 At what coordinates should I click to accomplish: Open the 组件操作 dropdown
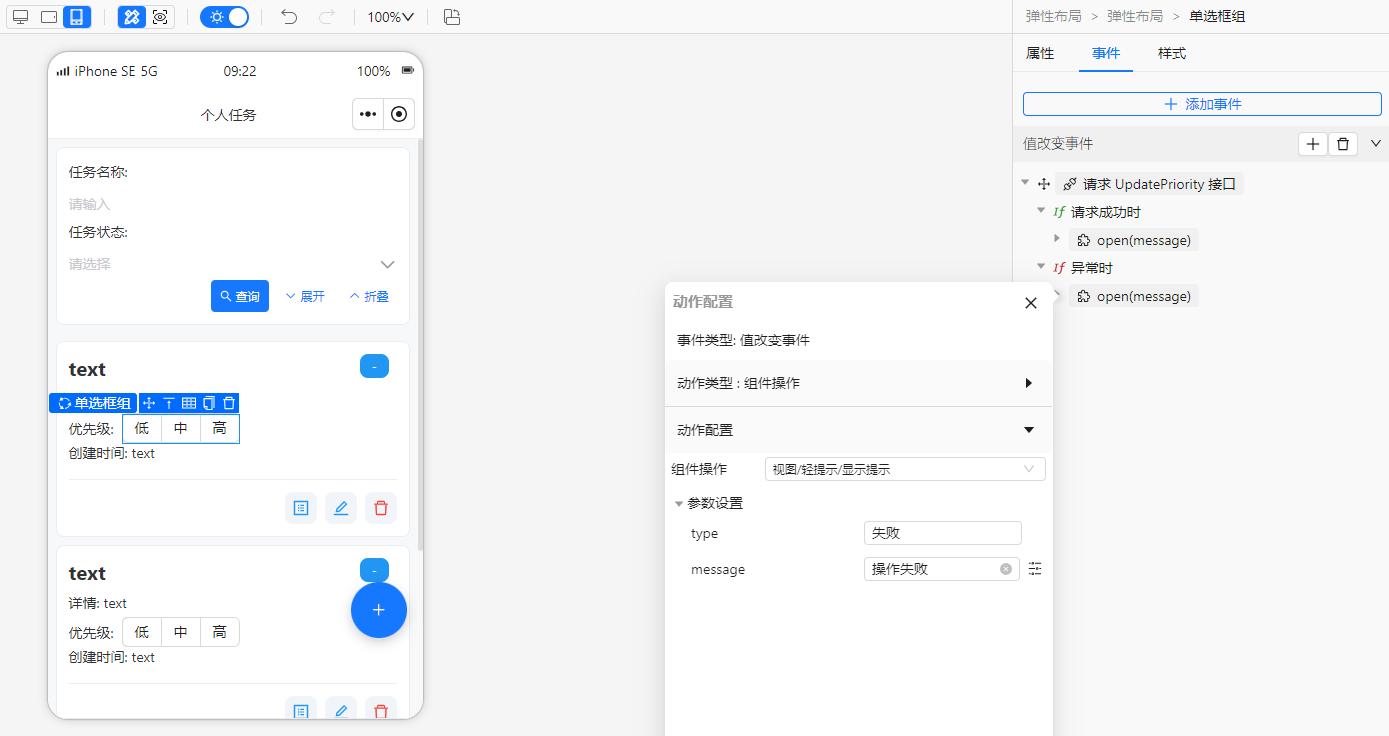(904, 469)
